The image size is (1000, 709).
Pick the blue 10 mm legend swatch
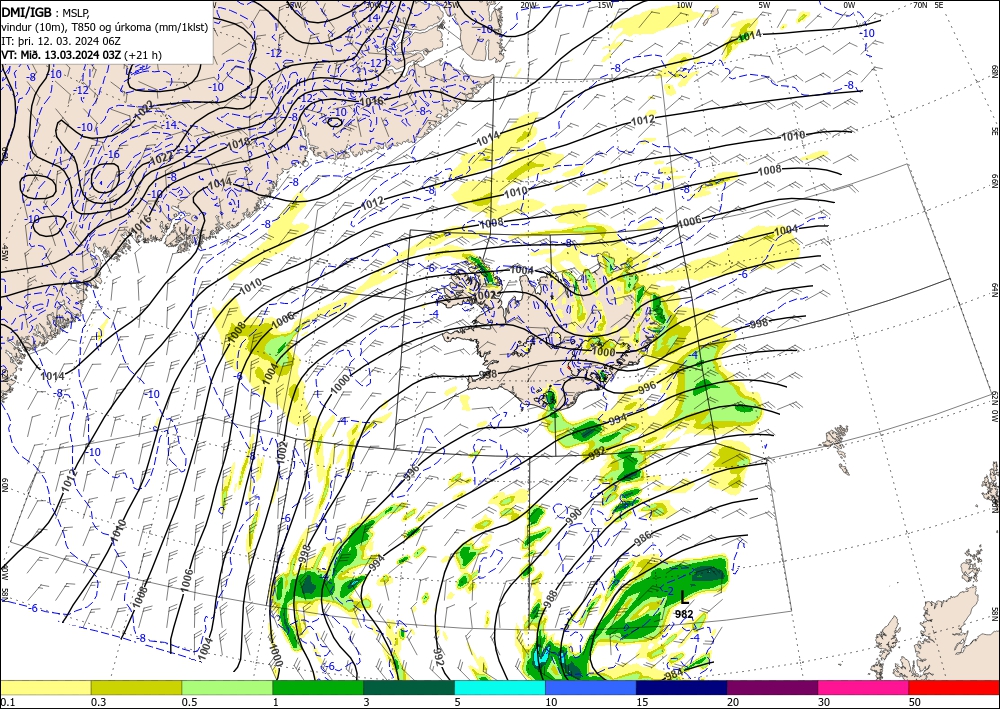click(591, 687)
